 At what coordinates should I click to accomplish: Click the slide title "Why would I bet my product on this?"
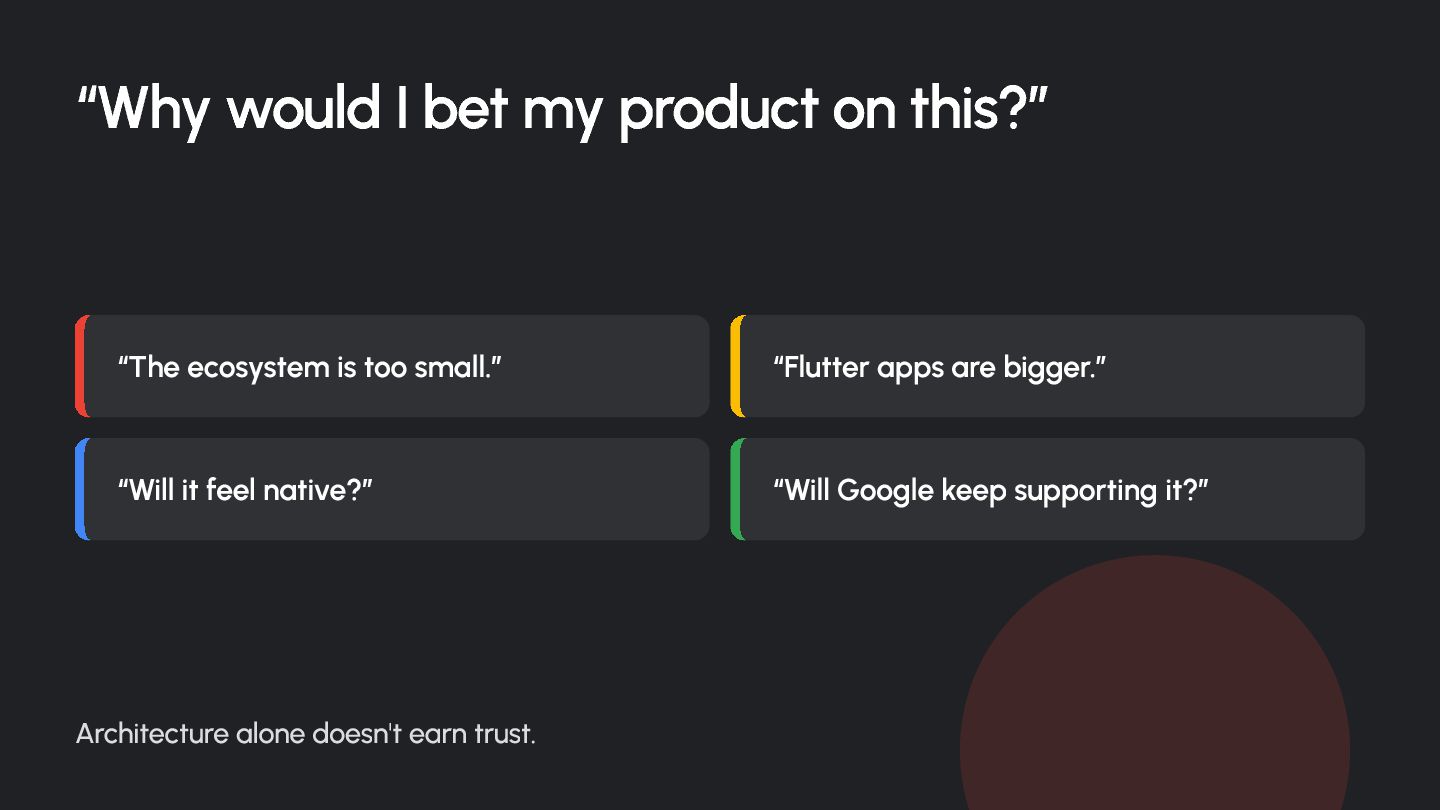coord(562,108)
